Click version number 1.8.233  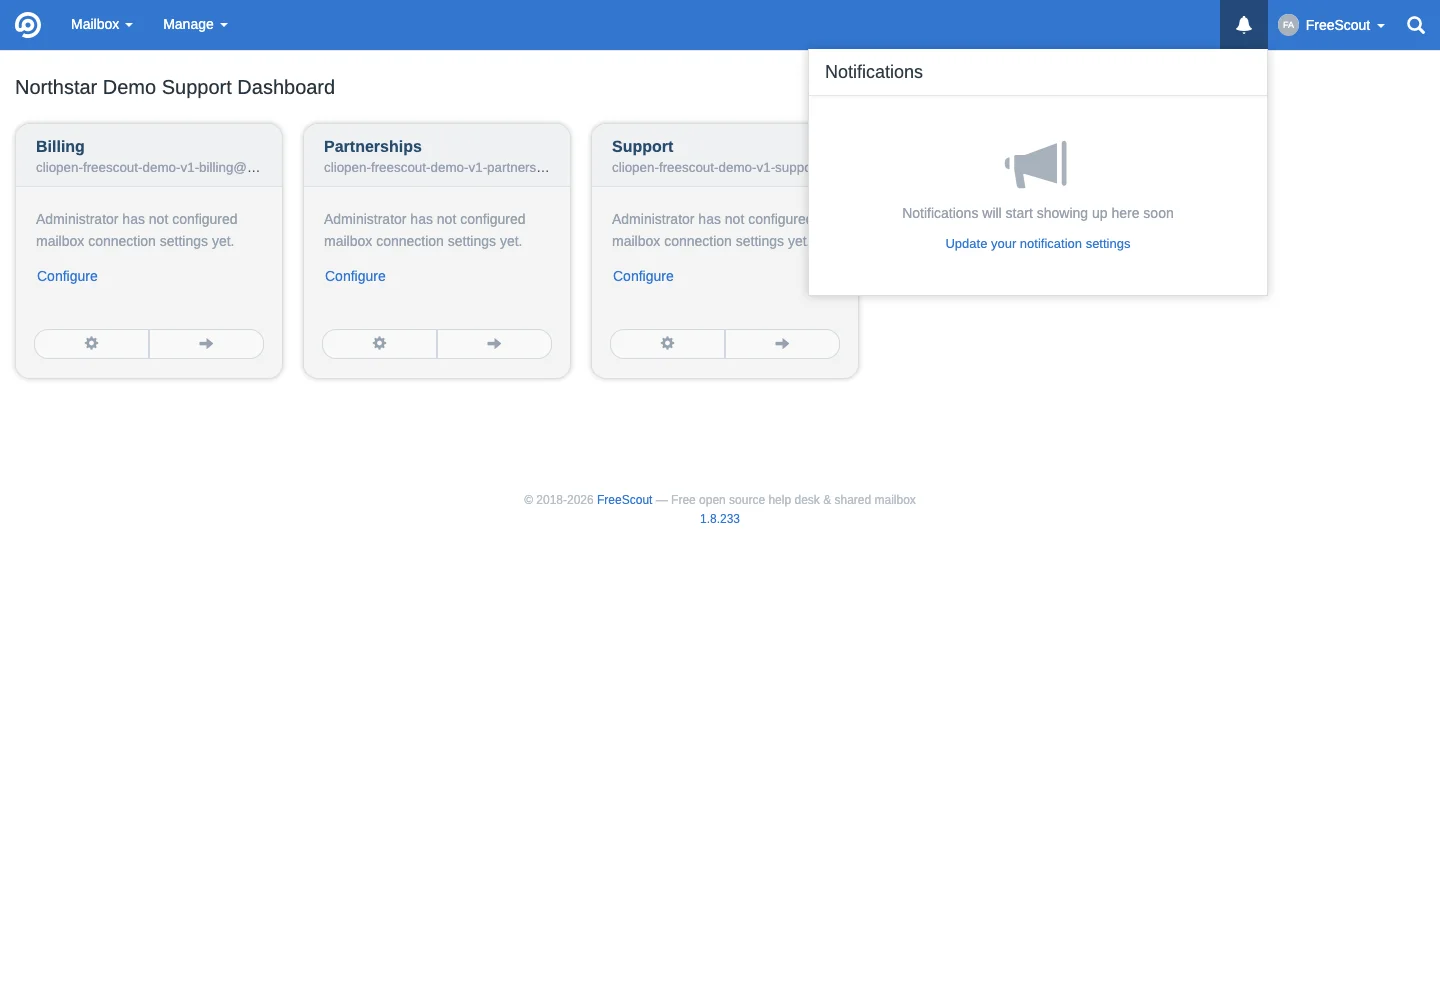720,519
